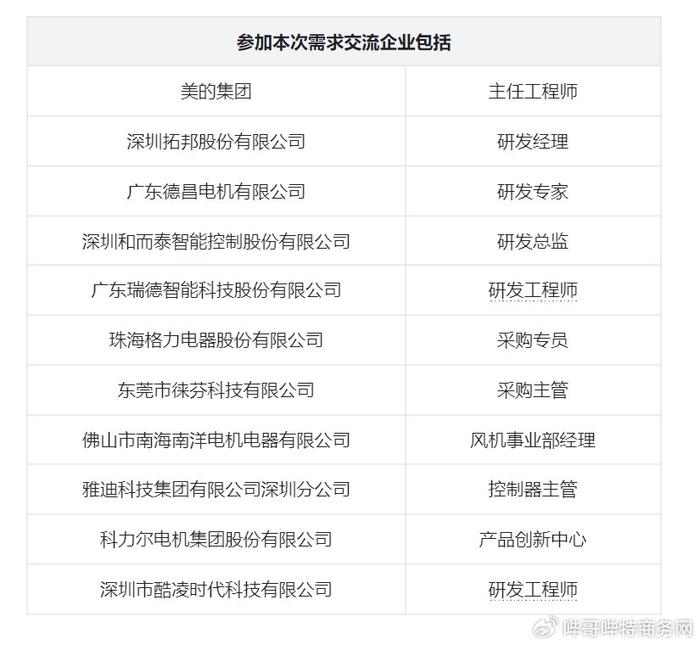The image size is (700, 645).
Task: Click the cell 东莞市徕芬科技有限公司
Action: 216,390
